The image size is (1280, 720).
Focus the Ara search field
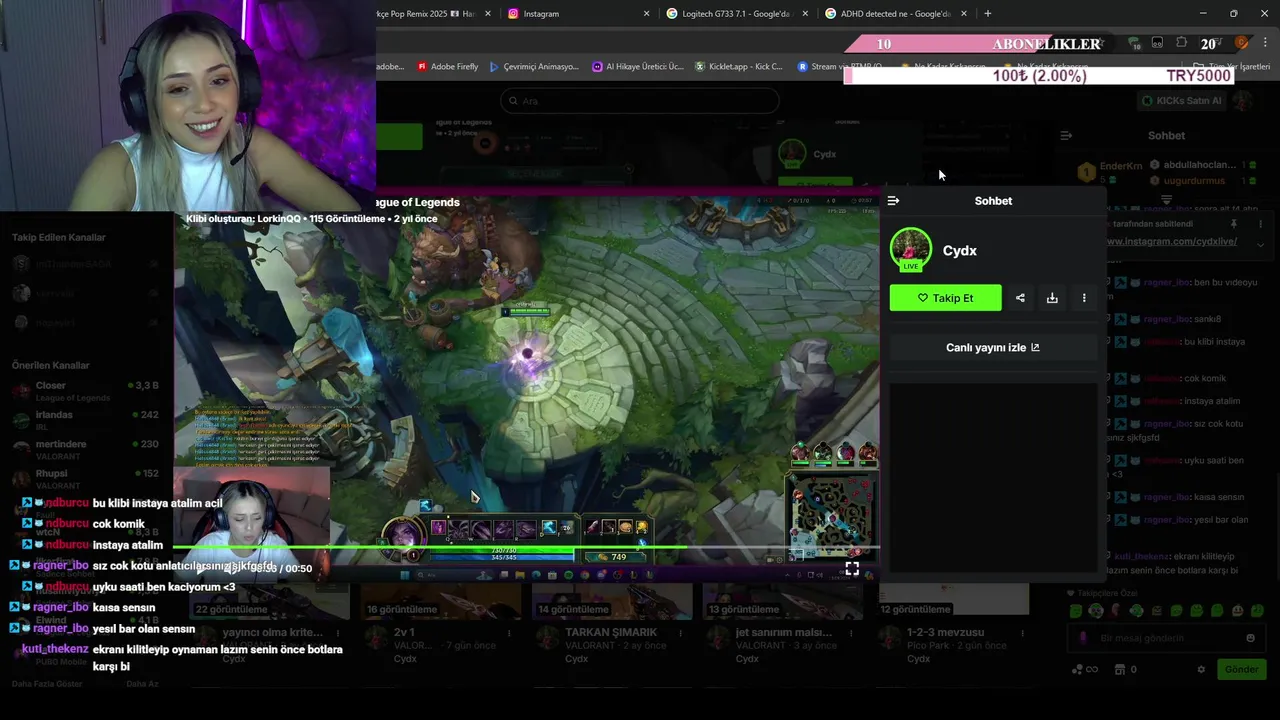(640, 101)
